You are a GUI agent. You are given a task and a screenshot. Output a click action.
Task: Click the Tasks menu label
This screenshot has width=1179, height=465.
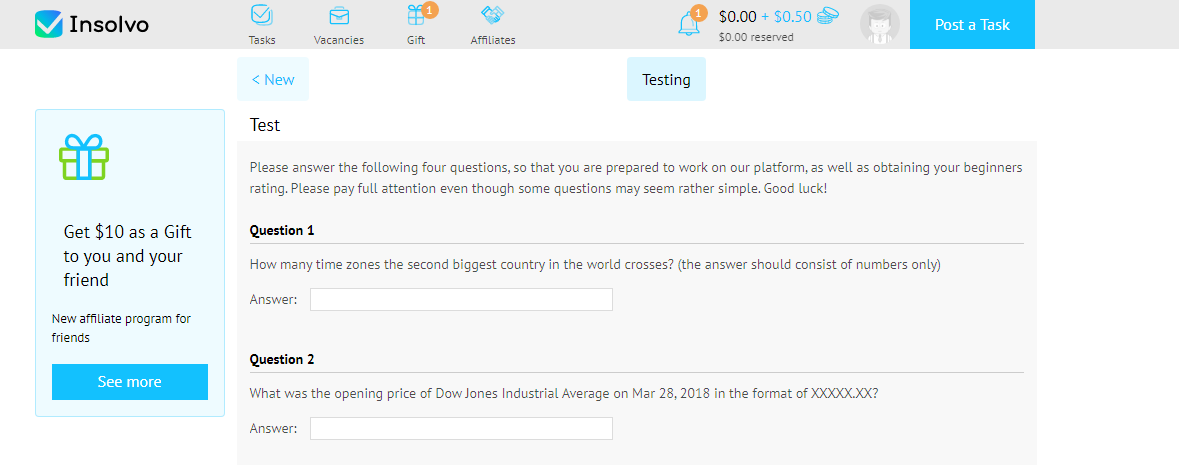[262, 40]
